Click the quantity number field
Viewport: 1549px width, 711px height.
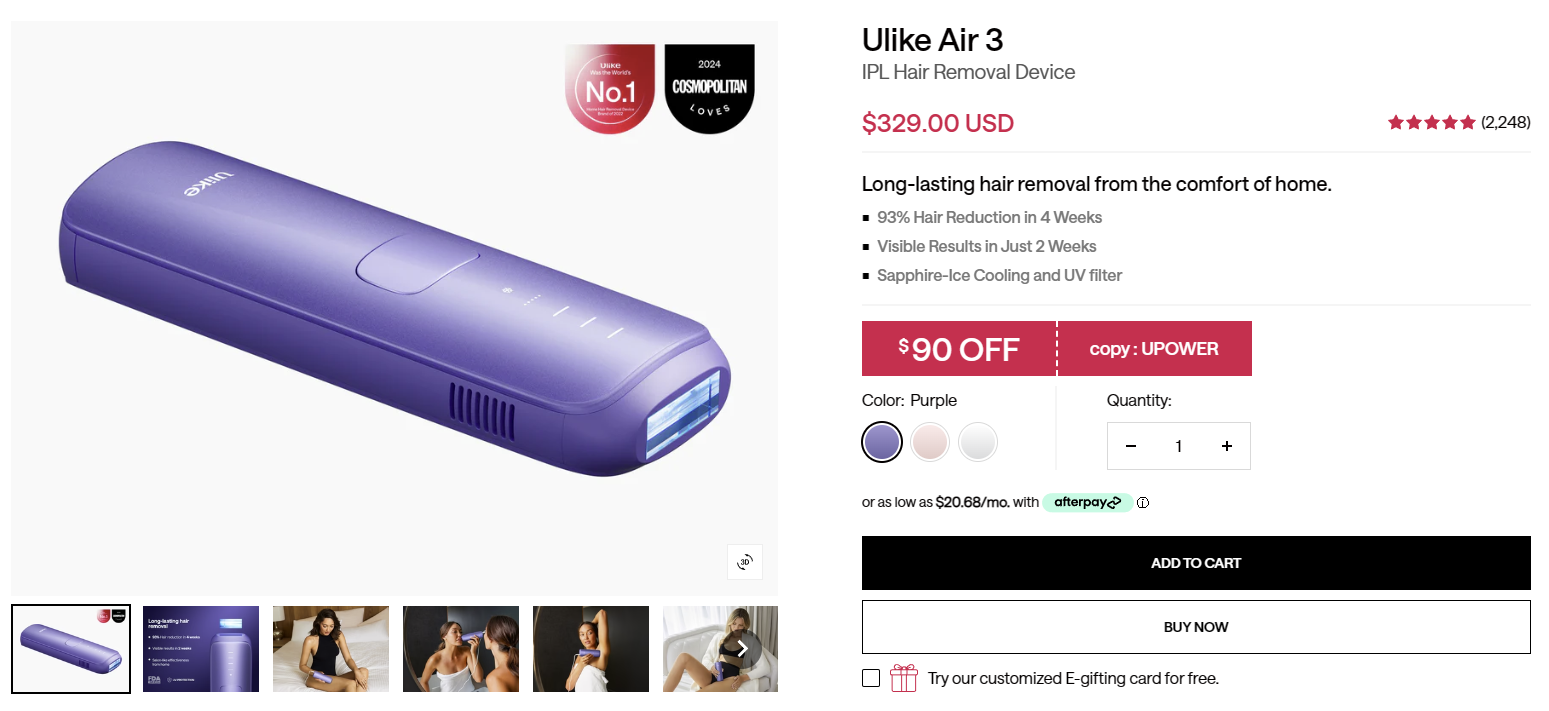(1179, 446)
